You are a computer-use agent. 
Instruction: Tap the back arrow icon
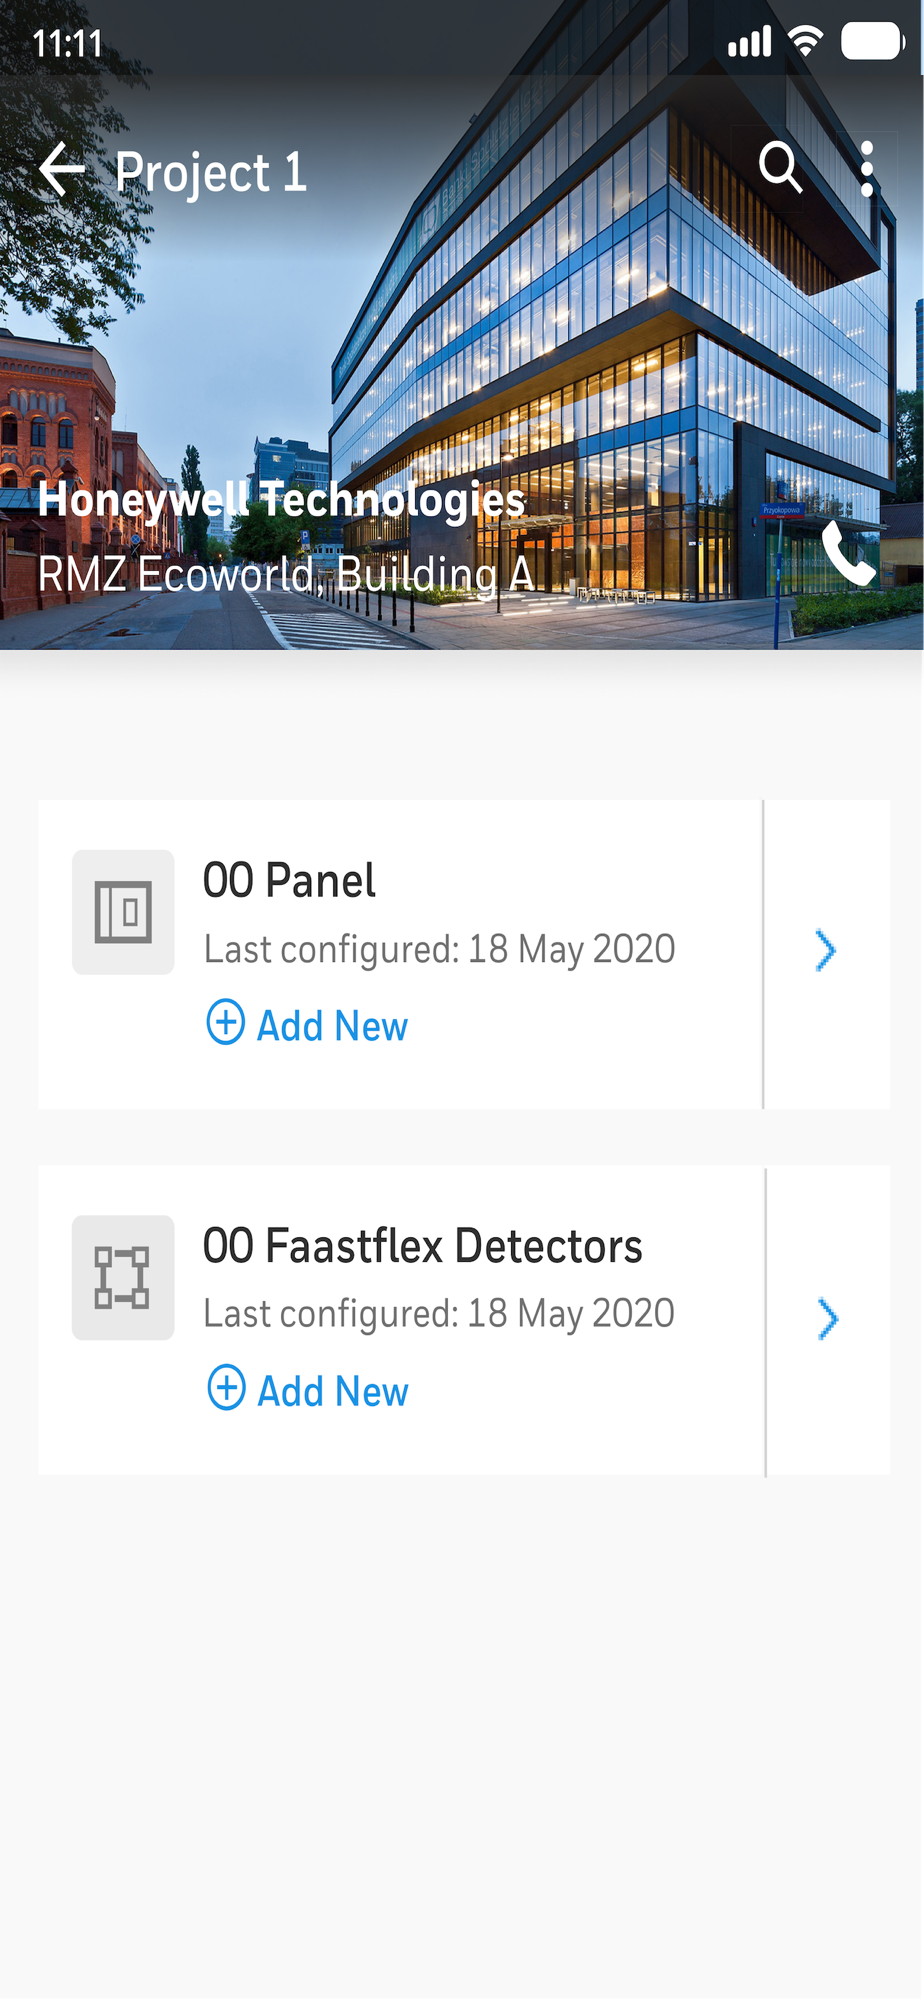[x=62, y=169]
